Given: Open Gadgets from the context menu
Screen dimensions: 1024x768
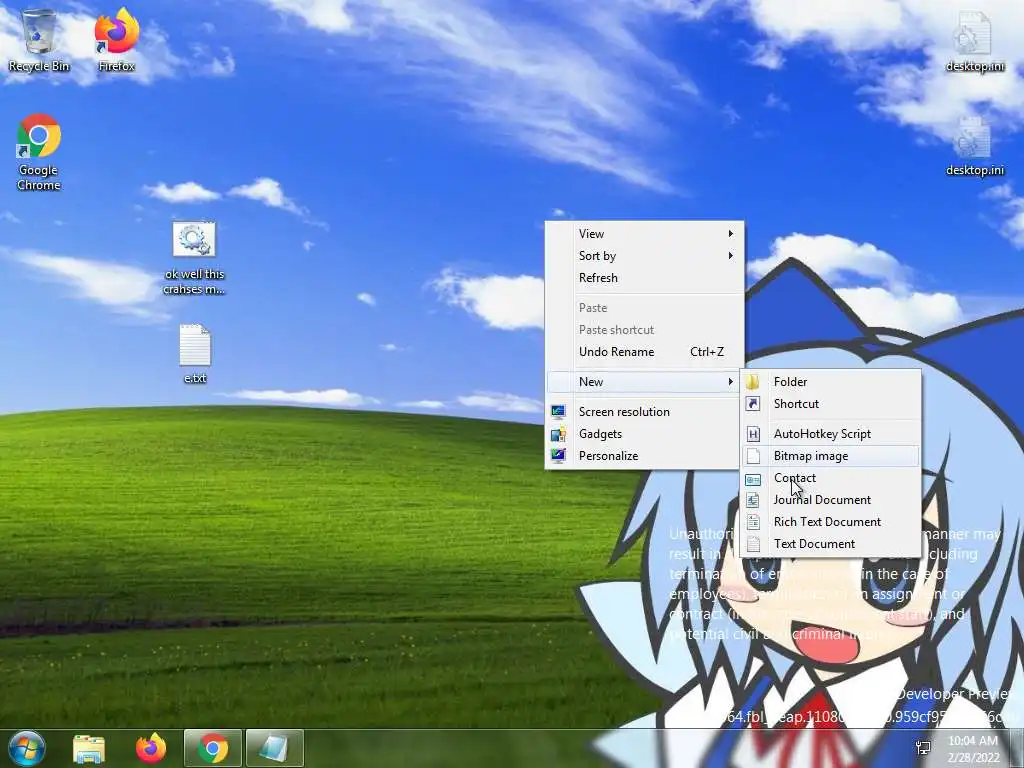Looking at the screenshot, I should [644, 434].
